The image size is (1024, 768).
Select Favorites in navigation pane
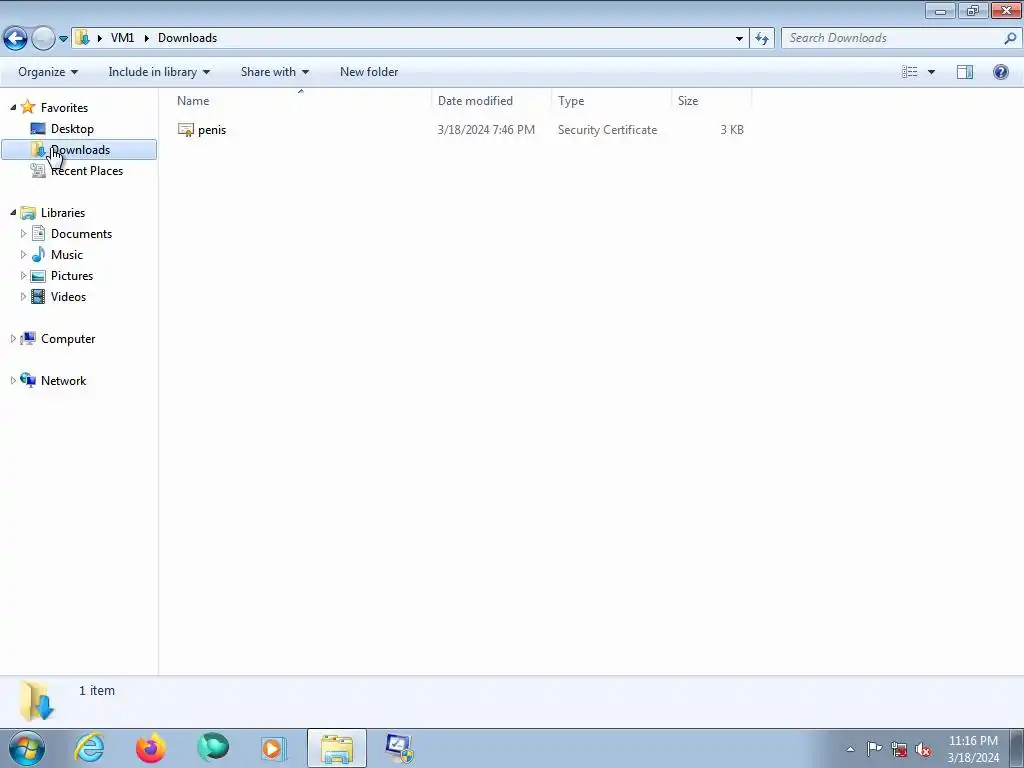point(64,108)
